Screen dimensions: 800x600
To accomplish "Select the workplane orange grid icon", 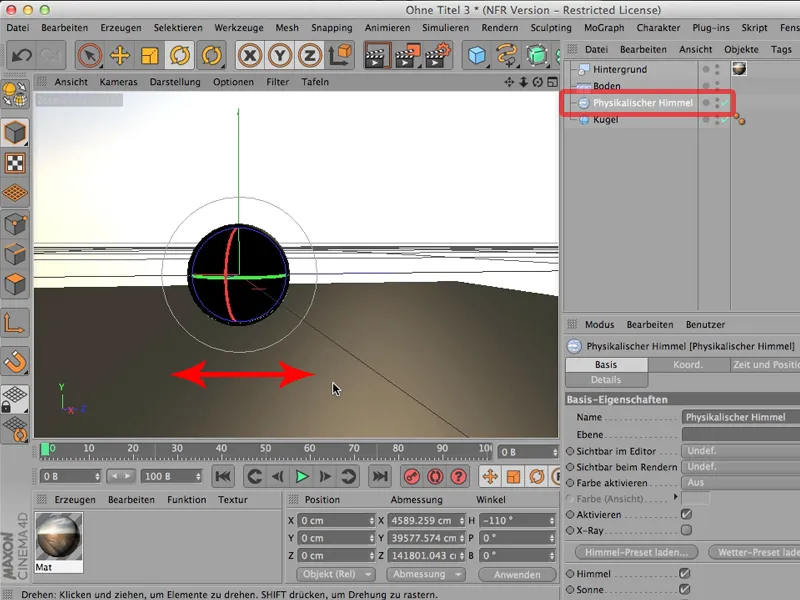I will pos(15,193).
